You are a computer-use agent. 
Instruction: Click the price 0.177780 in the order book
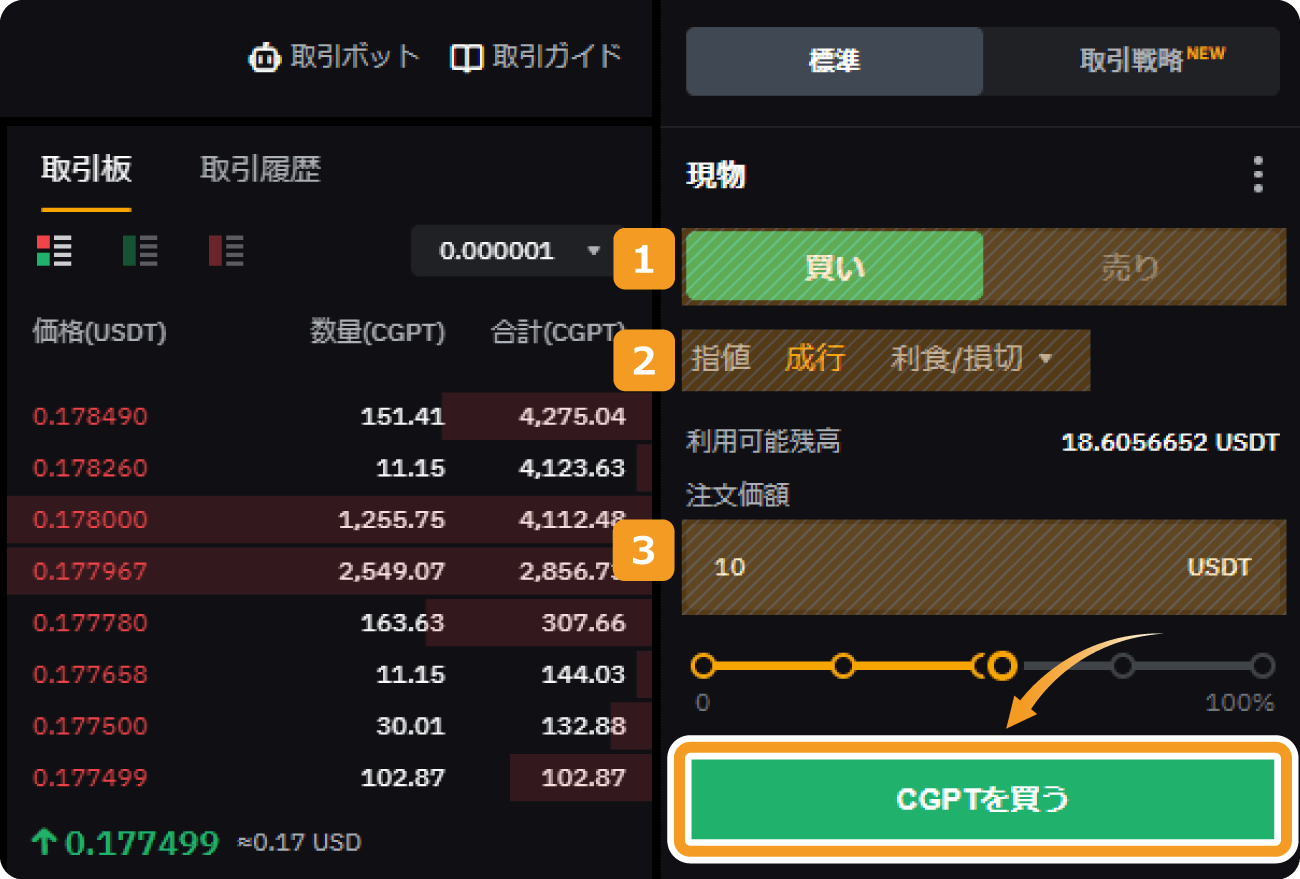point(90,623)
